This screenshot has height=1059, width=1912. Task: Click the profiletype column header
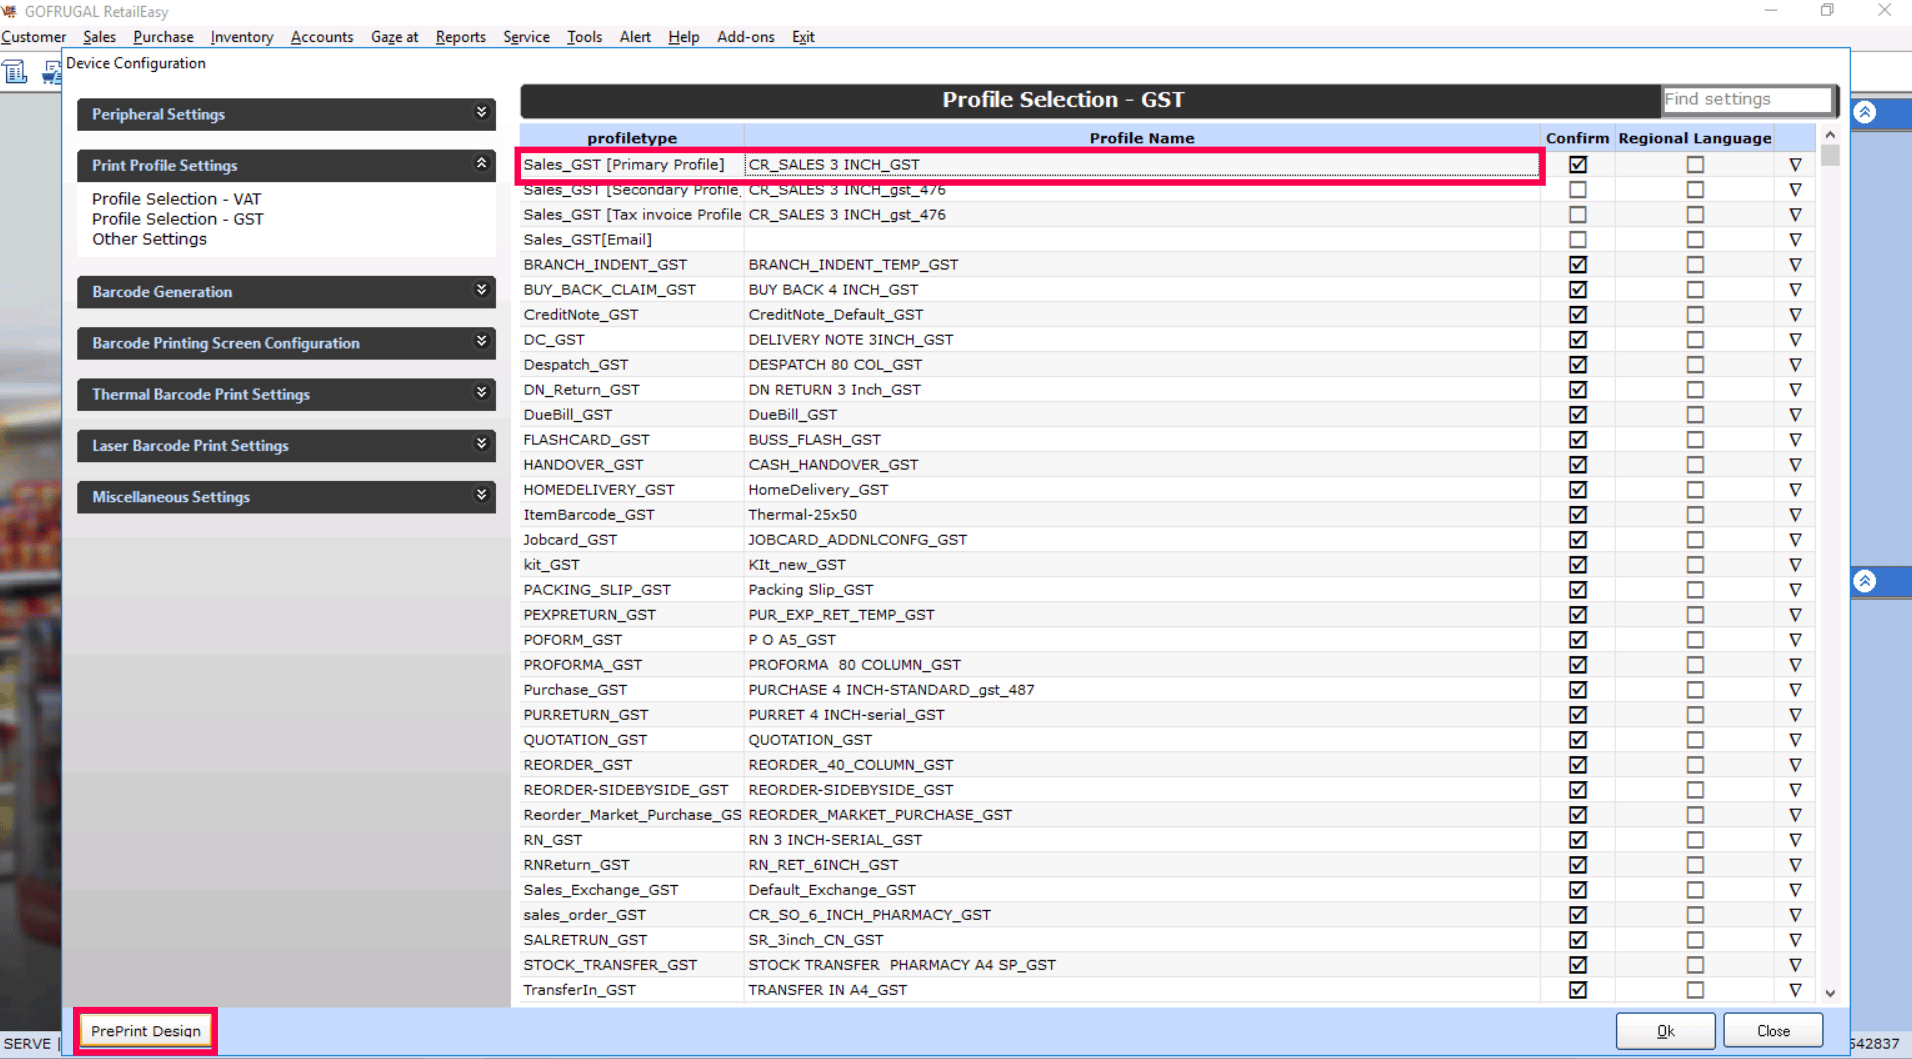click(x=632, y=138)
